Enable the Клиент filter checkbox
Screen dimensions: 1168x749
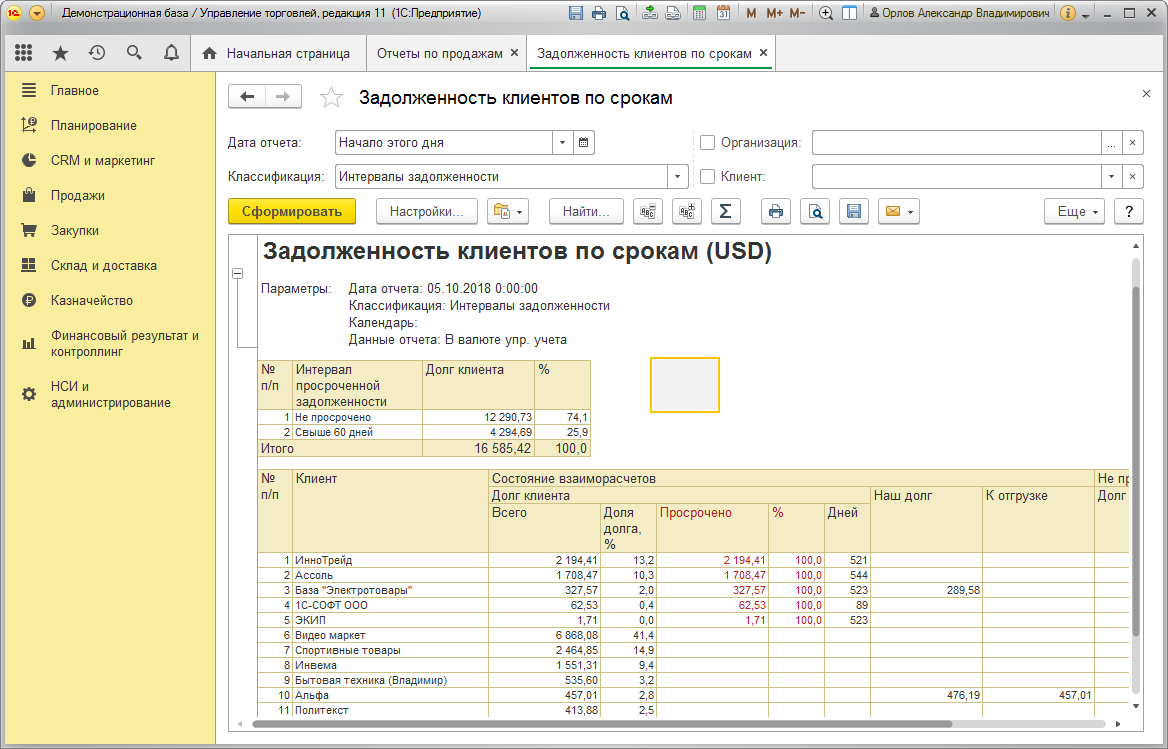pos(708,176)
